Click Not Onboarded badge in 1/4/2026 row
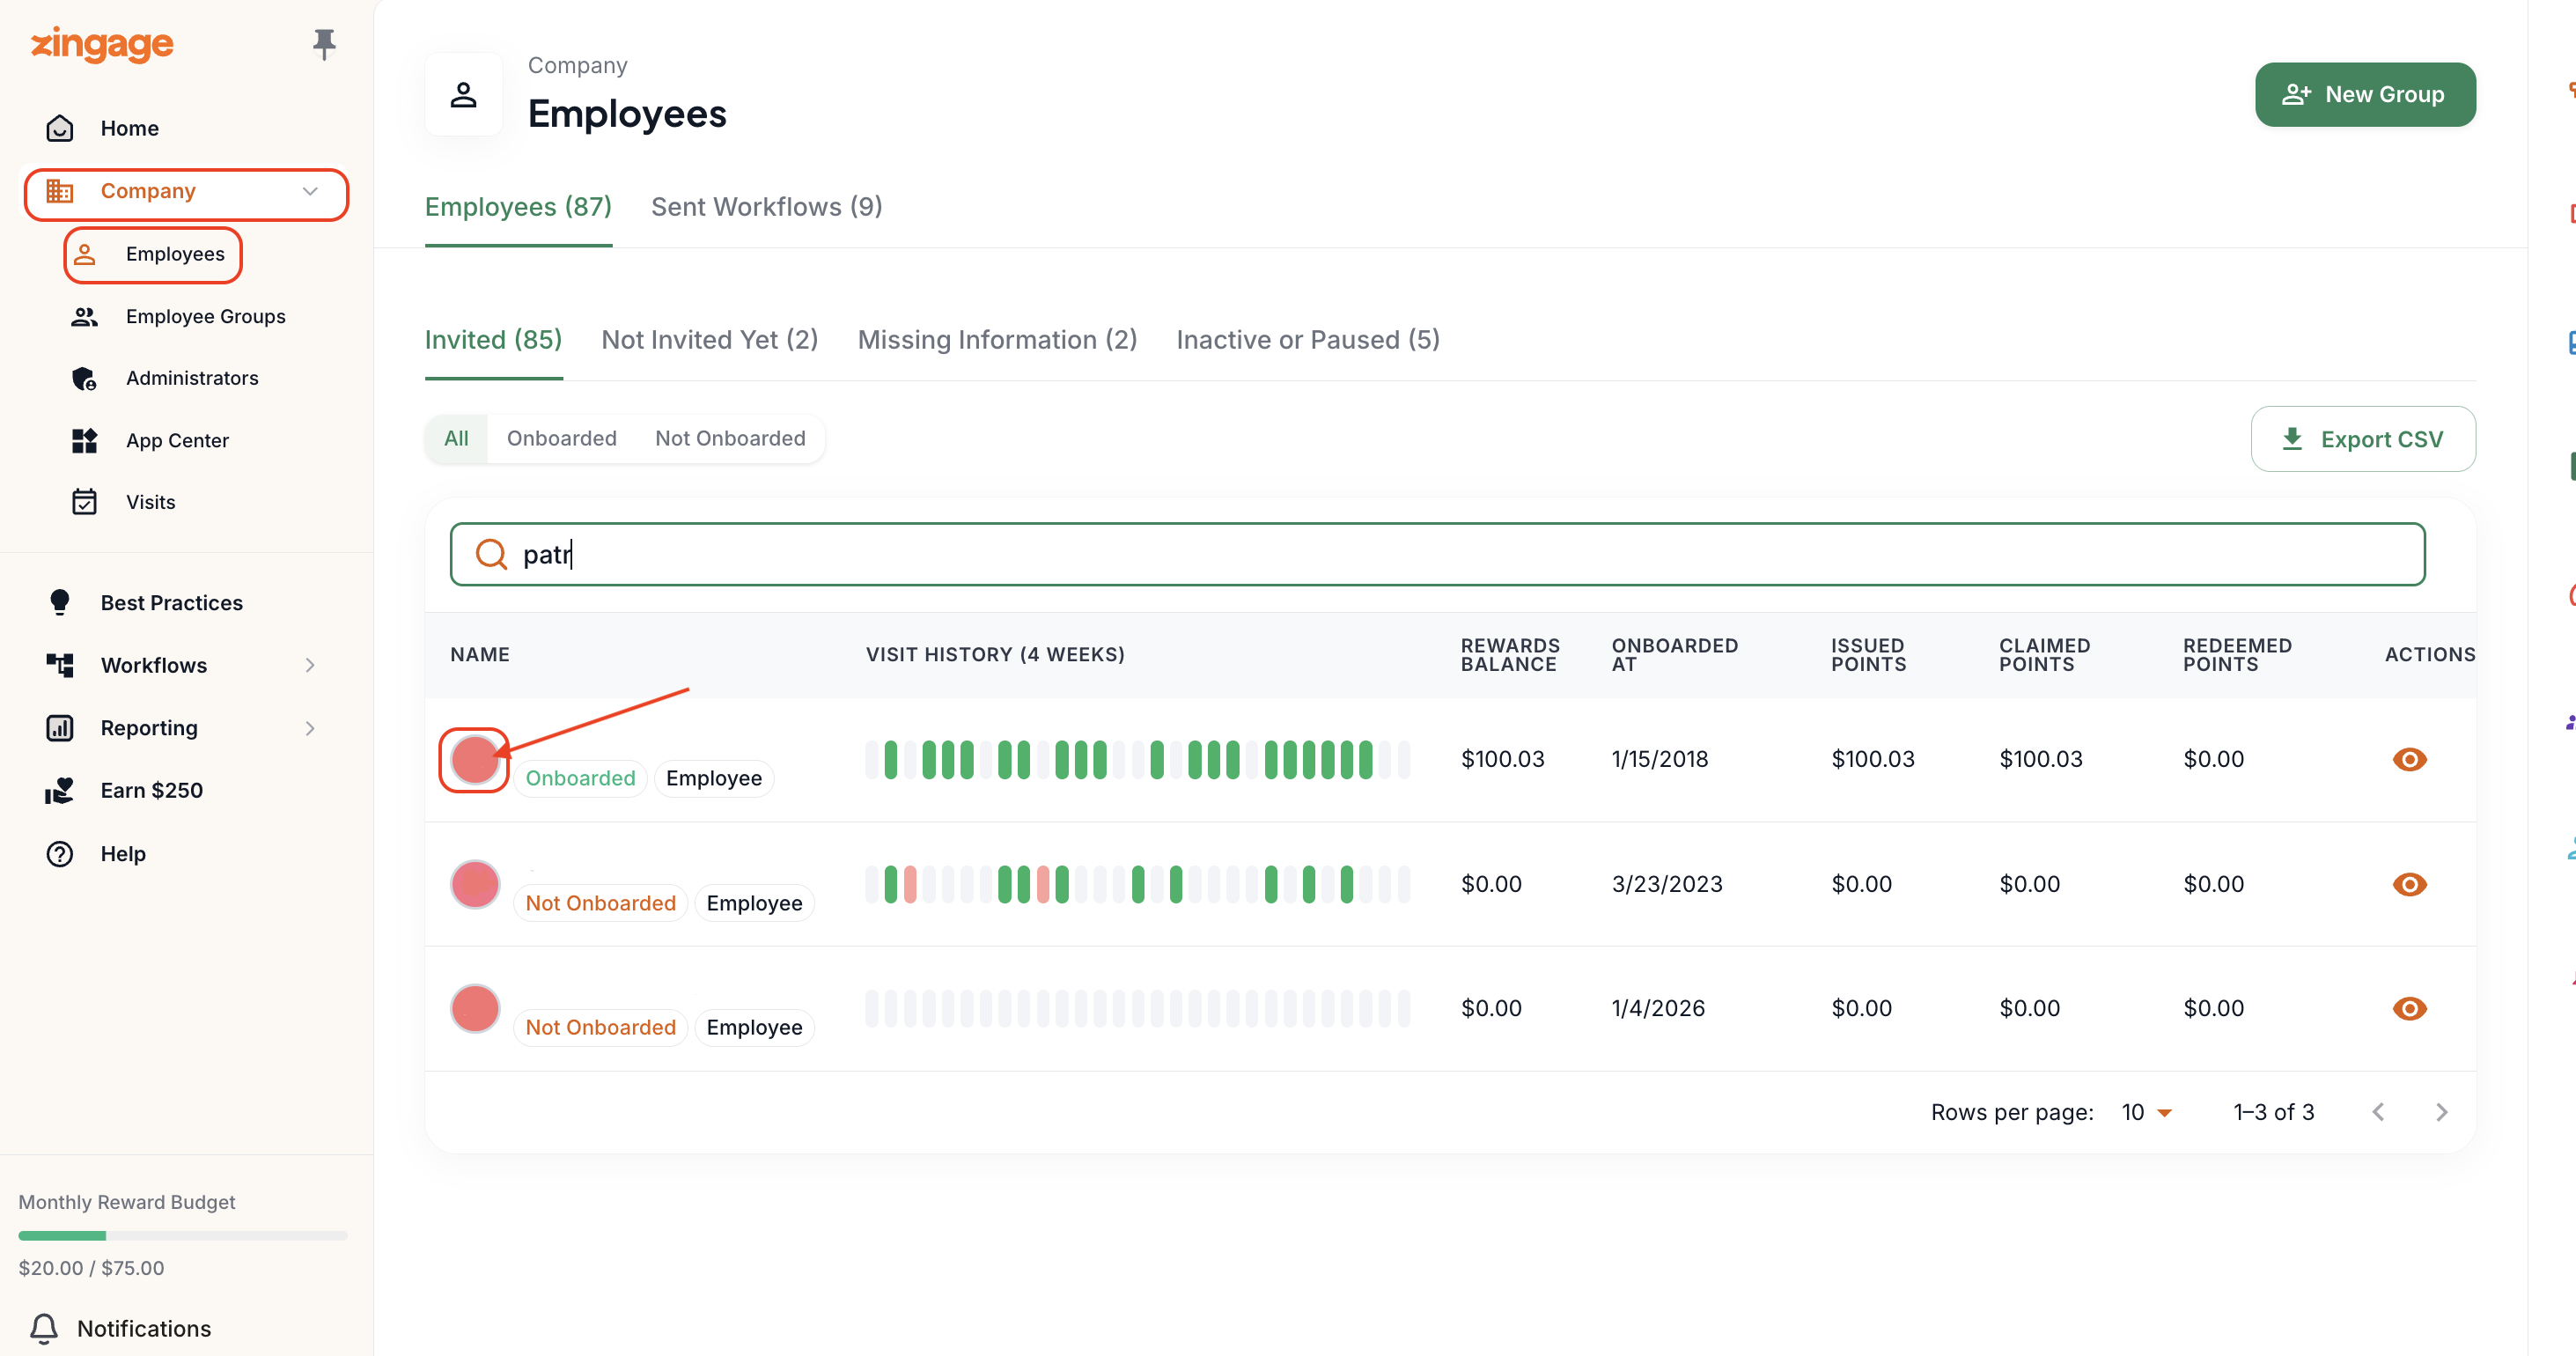The height and width of the screenshot is (1356, 2576). (x=600, y=1027)
